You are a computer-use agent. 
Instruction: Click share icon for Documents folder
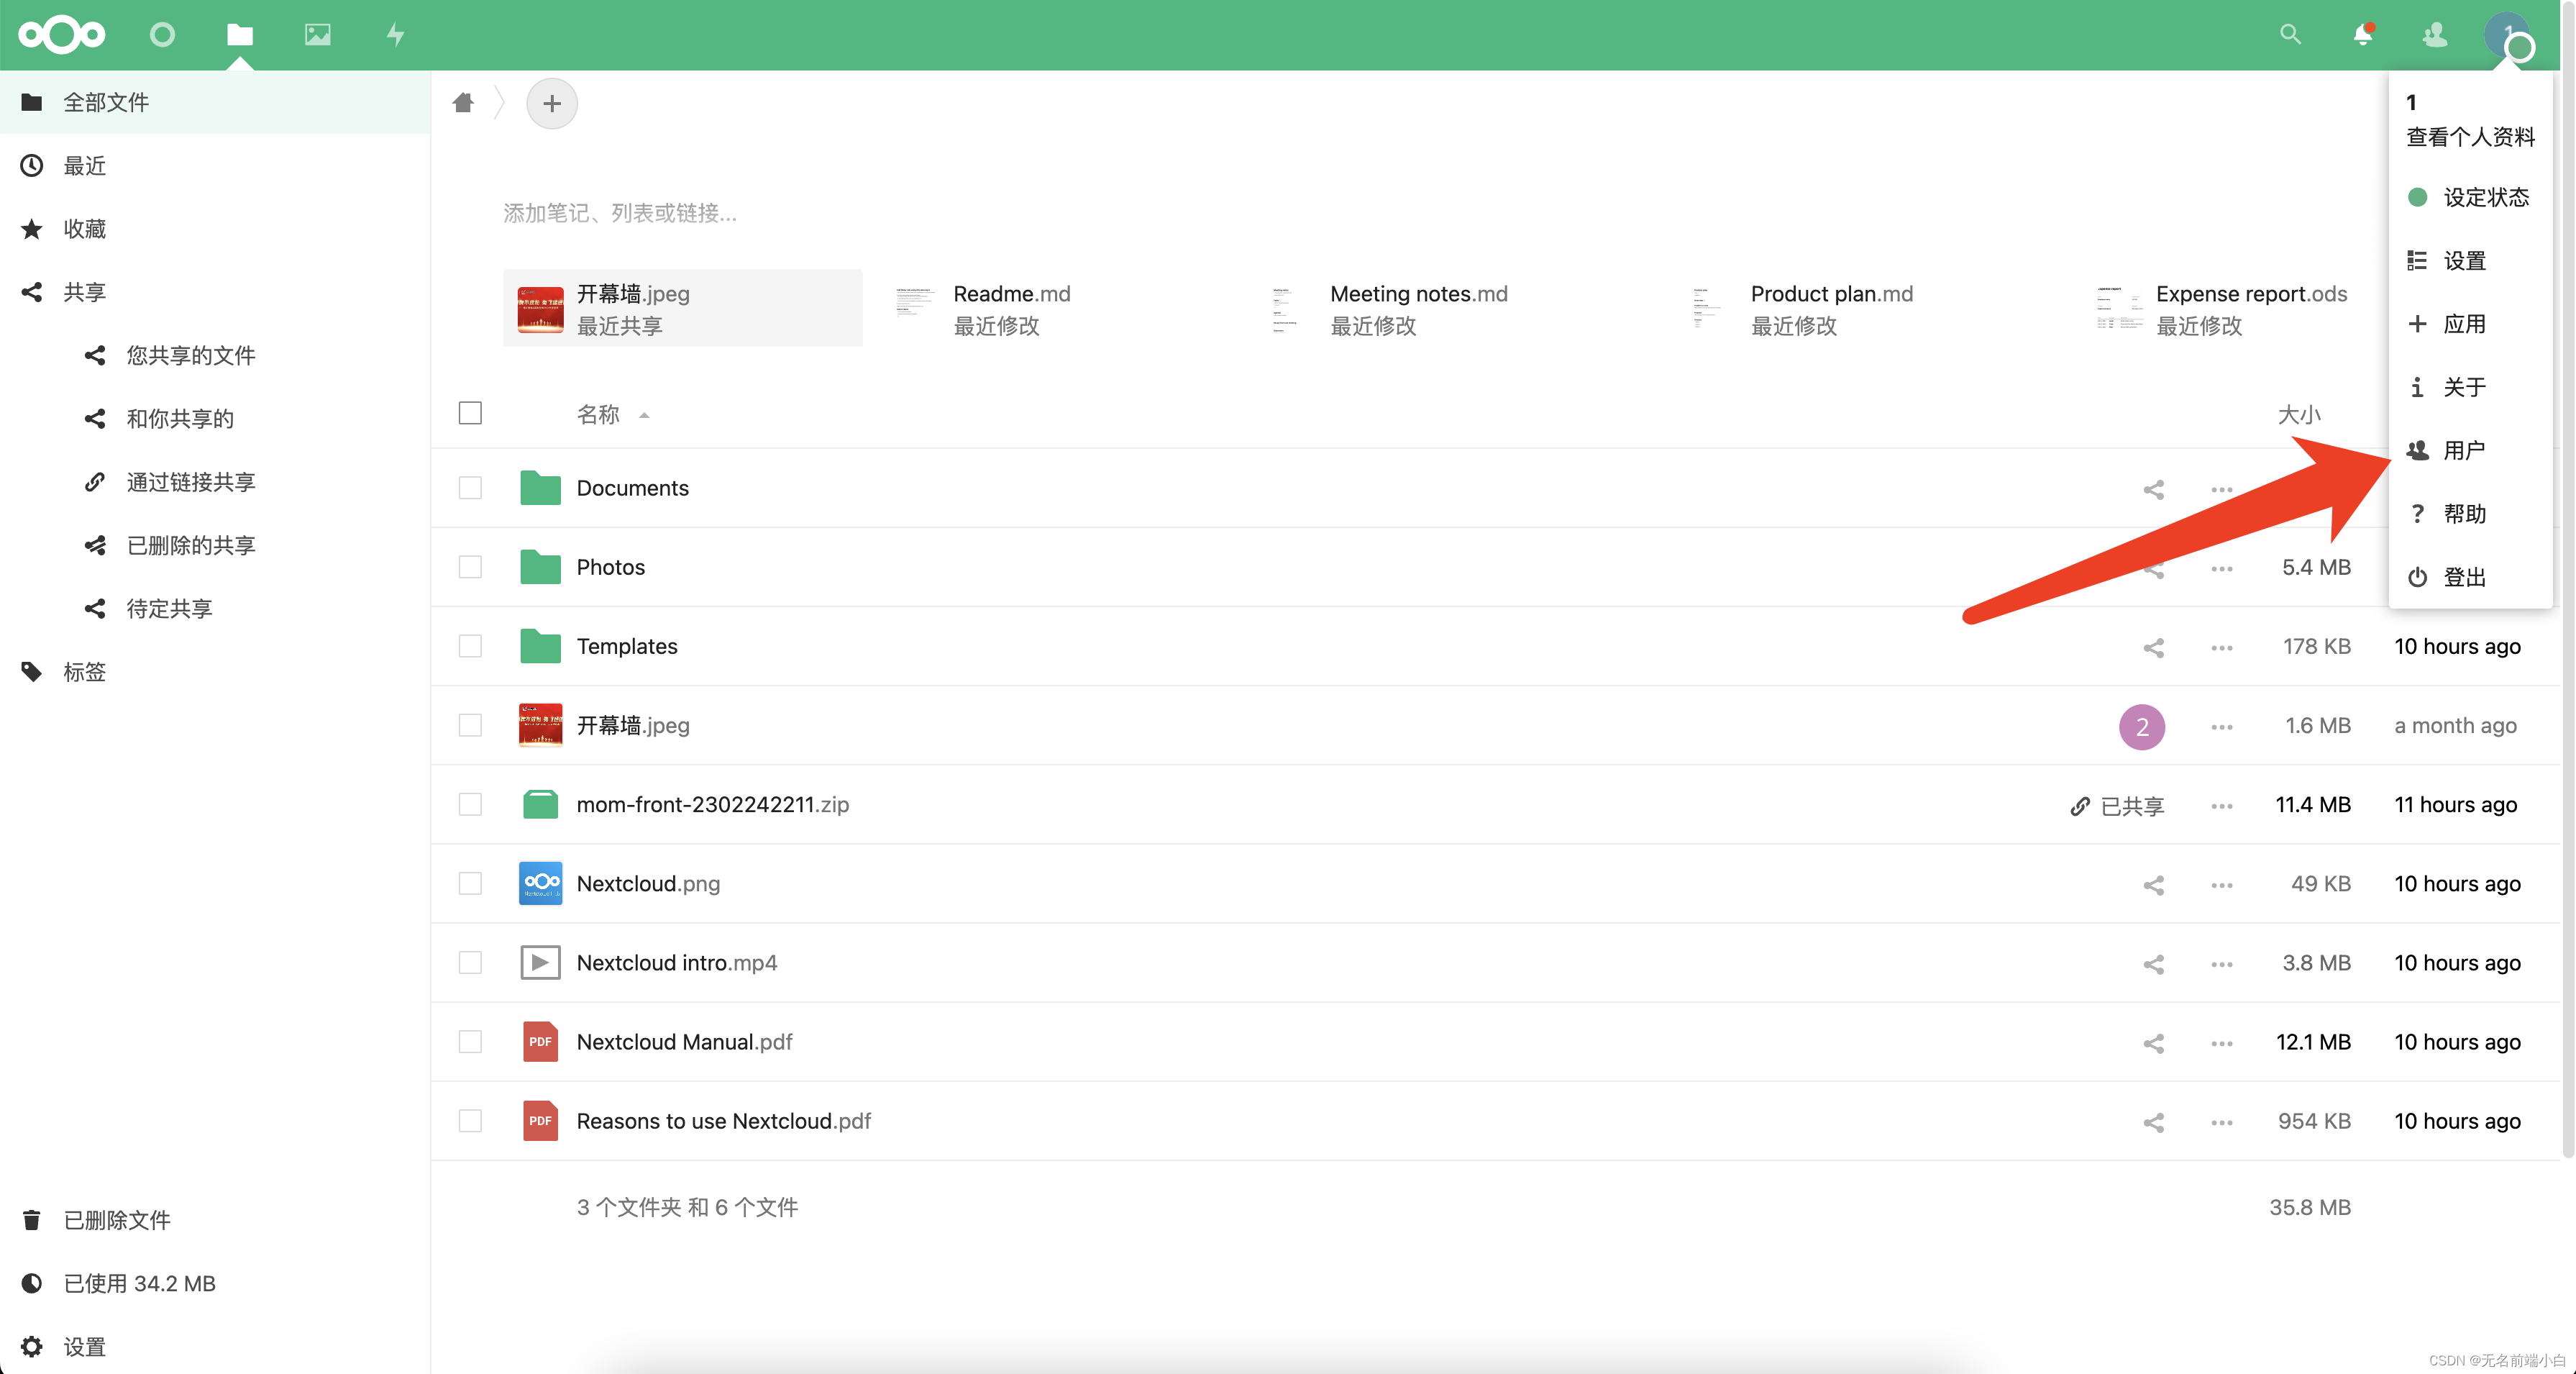tap(2153, 489)
